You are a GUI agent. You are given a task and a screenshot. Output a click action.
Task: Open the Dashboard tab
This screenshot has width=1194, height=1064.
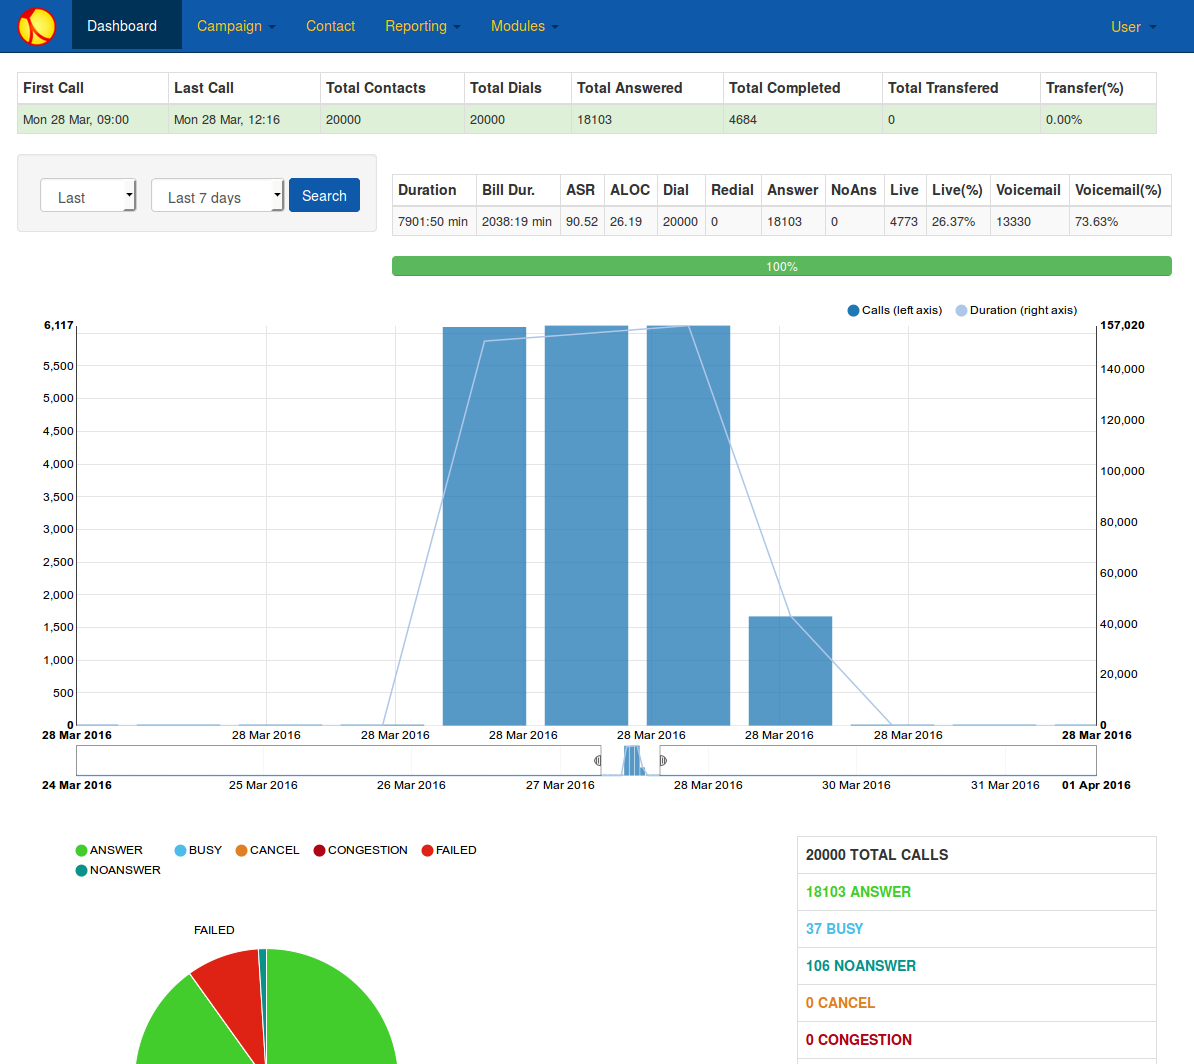pos(126,26)
